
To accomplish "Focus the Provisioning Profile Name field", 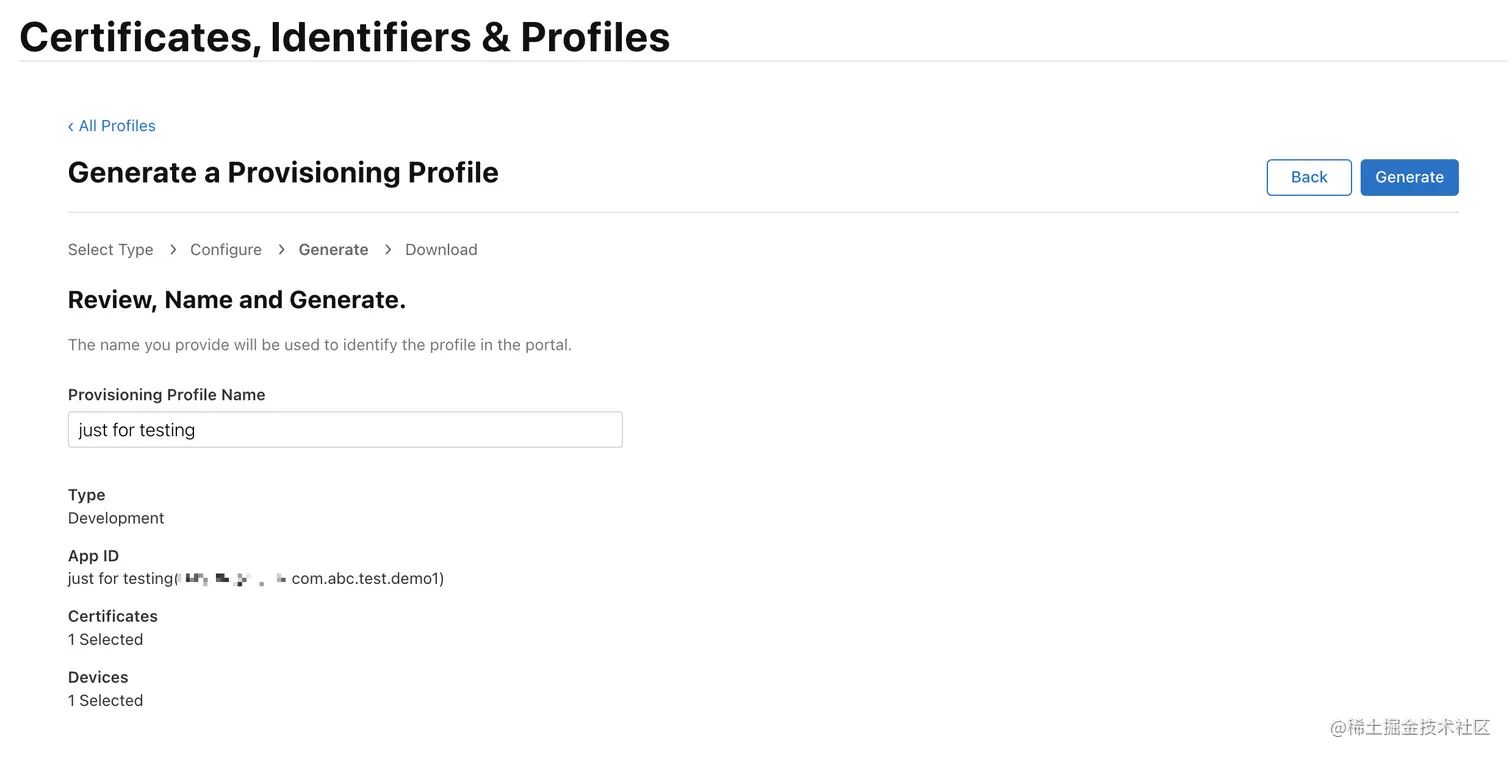I will click(x=345, y=430).
